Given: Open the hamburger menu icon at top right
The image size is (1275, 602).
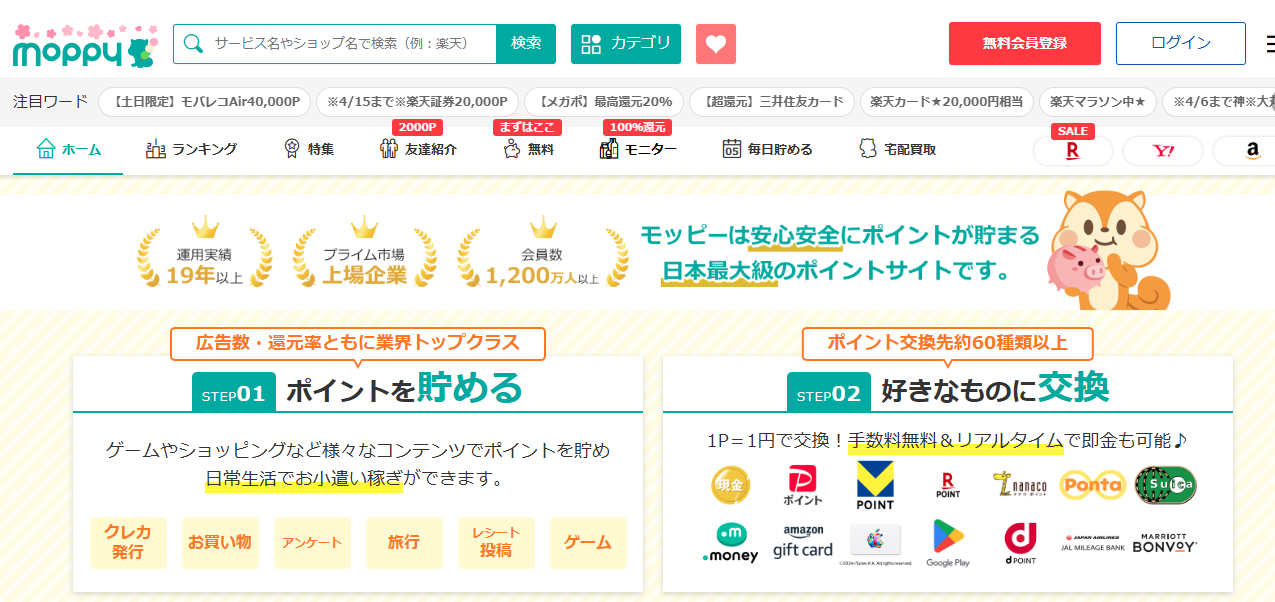Looking at the screenshot, I should point(1269,44).
